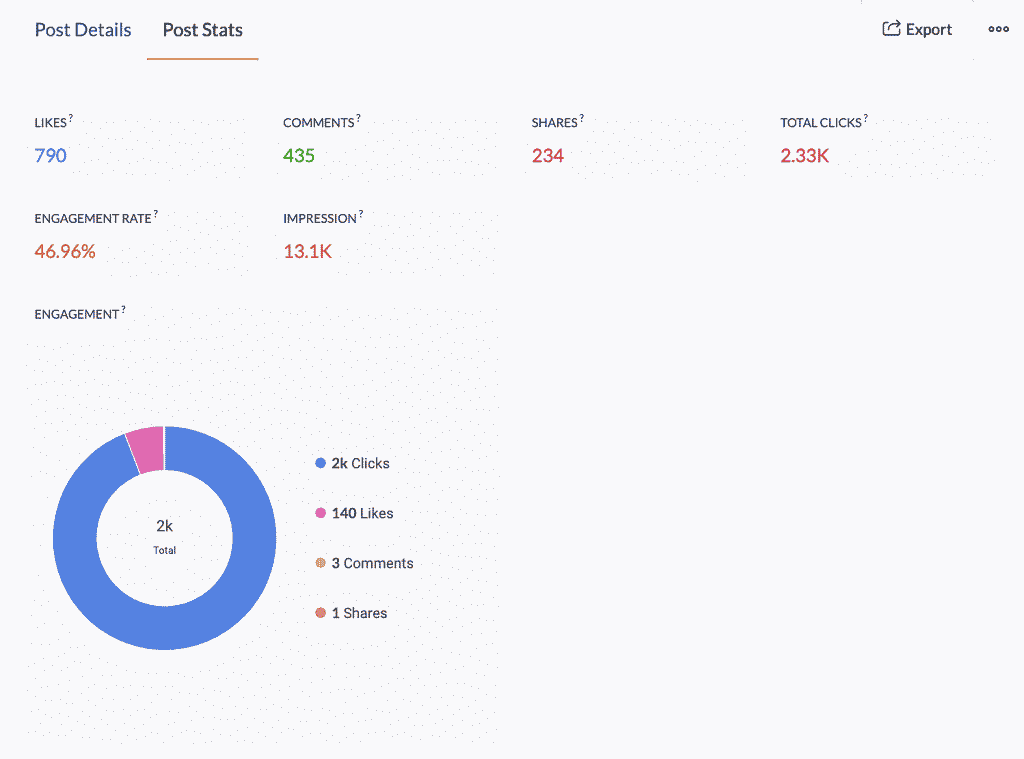This screenshot has height=759, width=1024.
Task: Show help tooltip next to Engagement heading
Action: (123, 310)
